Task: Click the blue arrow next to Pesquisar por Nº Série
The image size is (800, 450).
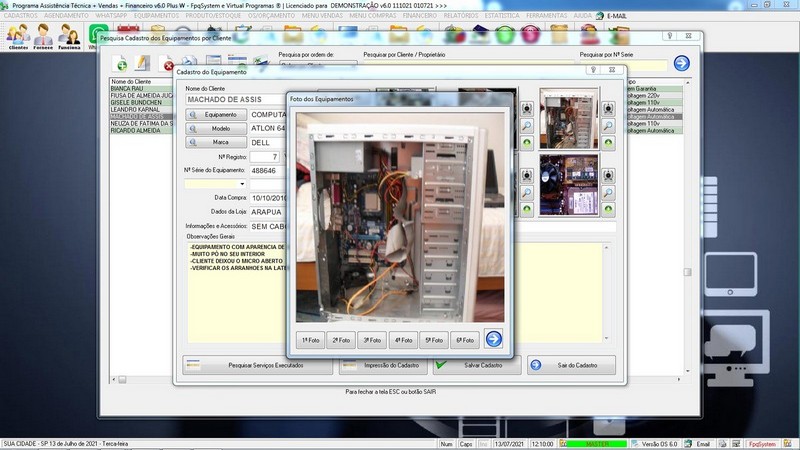Action: pos(682,63)
